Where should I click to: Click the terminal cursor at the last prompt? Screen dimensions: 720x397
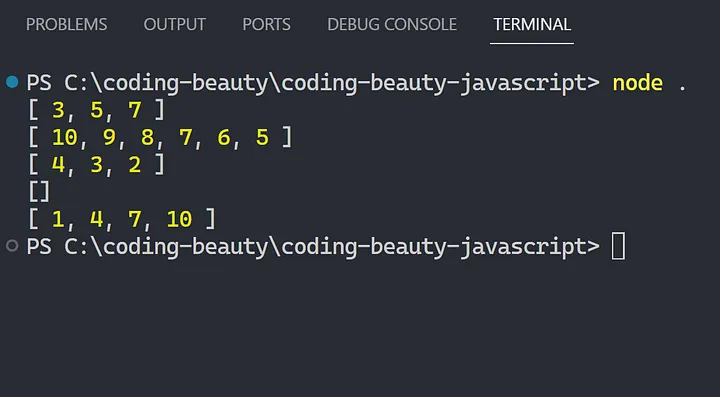pos(618,246)
